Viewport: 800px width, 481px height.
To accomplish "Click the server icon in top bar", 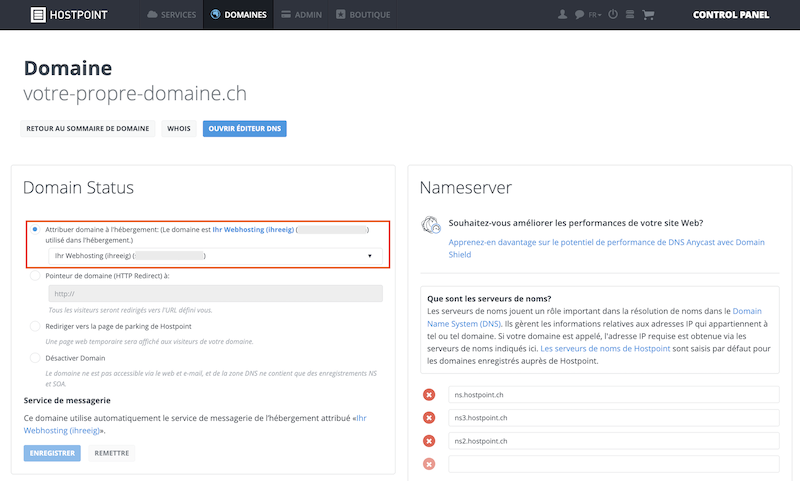I will pyautogui.click(x=630, y=14).
